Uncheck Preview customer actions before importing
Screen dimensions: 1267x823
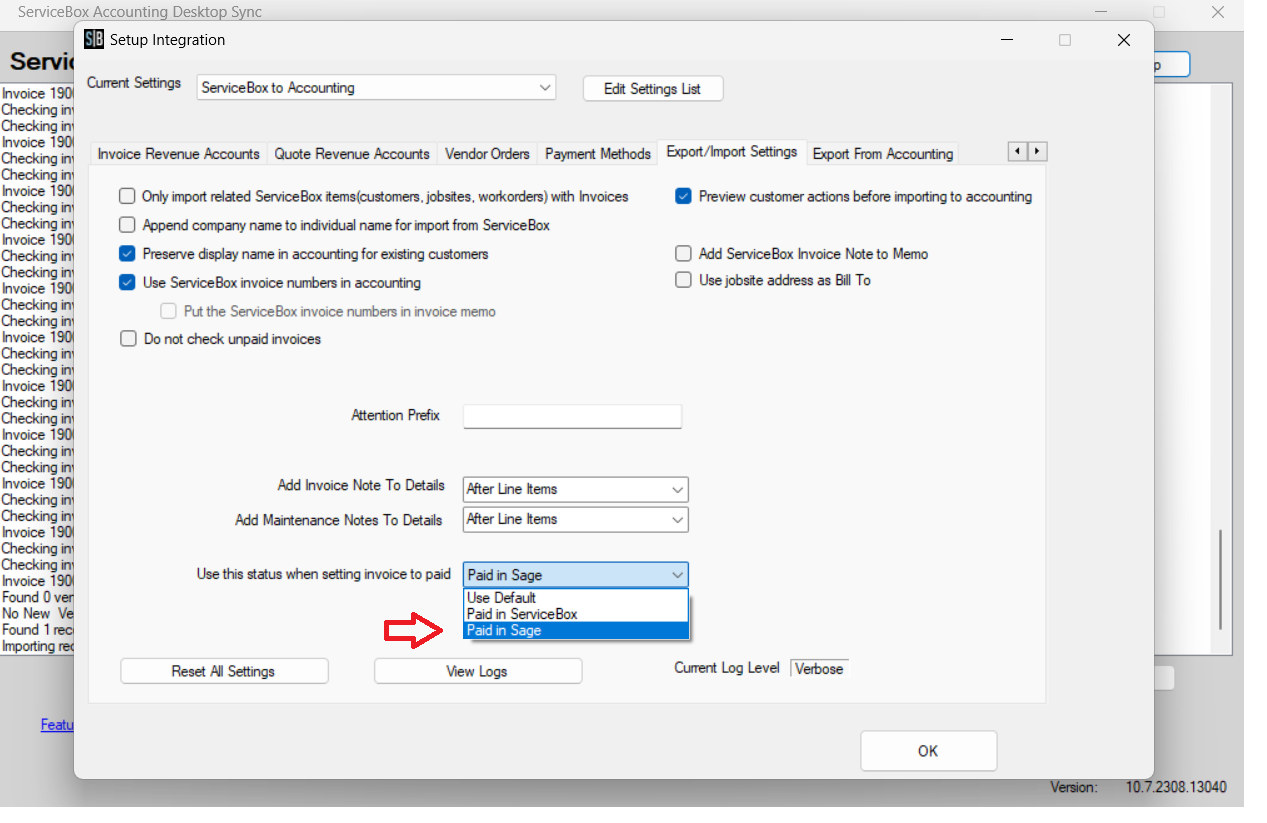pyautogui.click(x=683, y=197)
